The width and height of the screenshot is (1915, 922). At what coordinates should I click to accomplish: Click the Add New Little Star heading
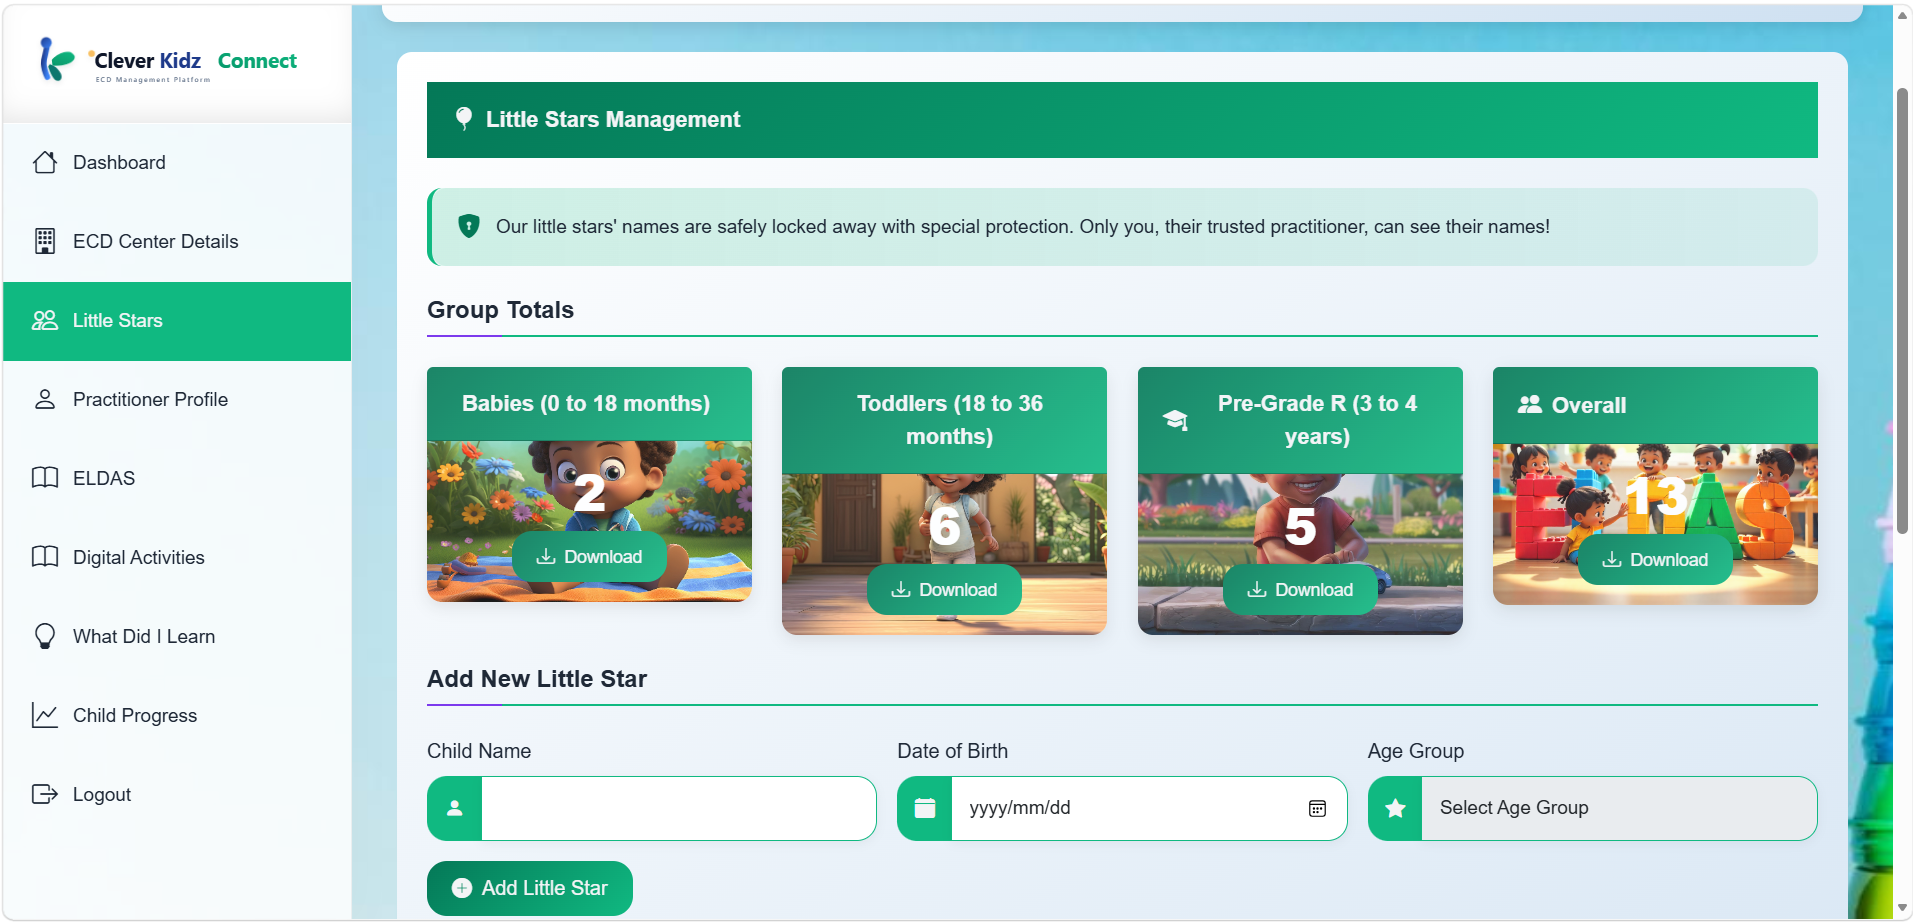click(537, 679)
